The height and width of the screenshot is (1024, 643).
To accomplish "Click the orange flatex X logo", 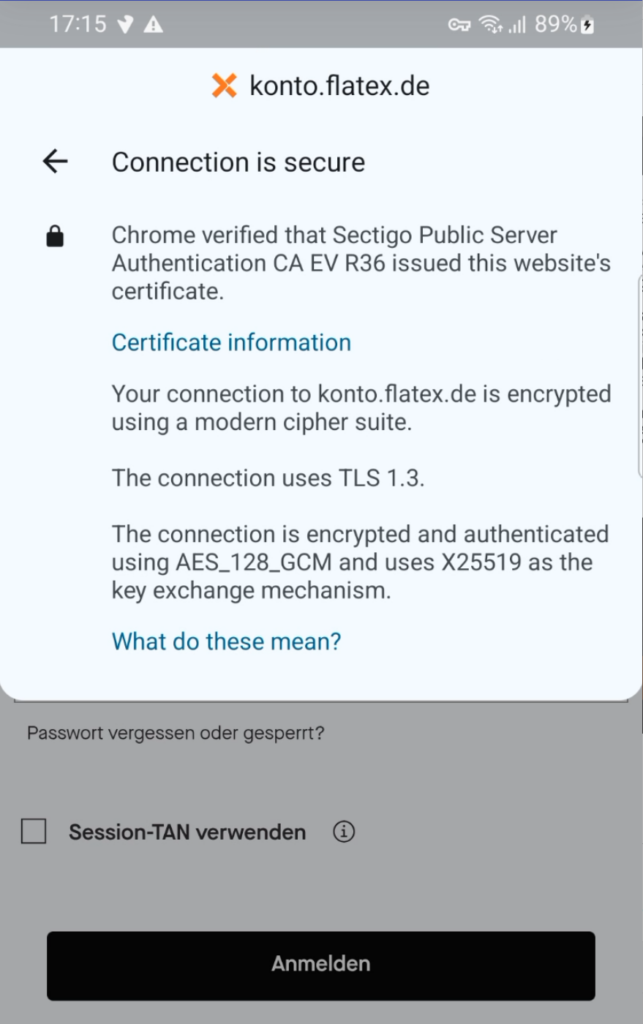I will click(x=225, y=86).
